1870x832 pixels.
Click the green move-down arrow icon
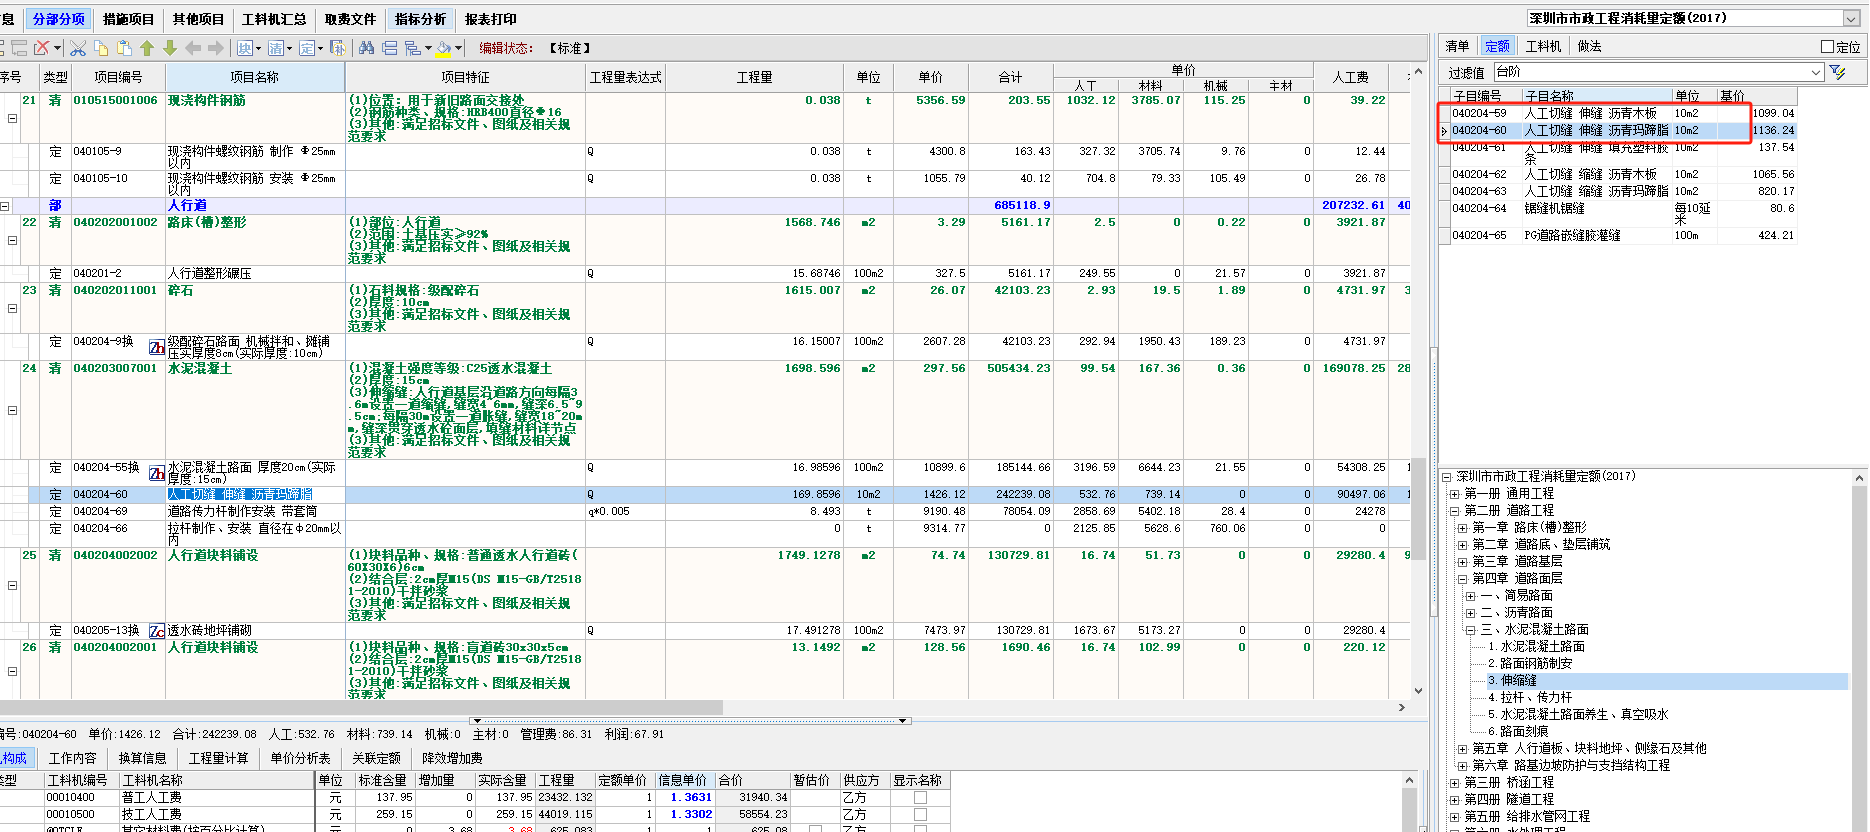tap(169, 48)
